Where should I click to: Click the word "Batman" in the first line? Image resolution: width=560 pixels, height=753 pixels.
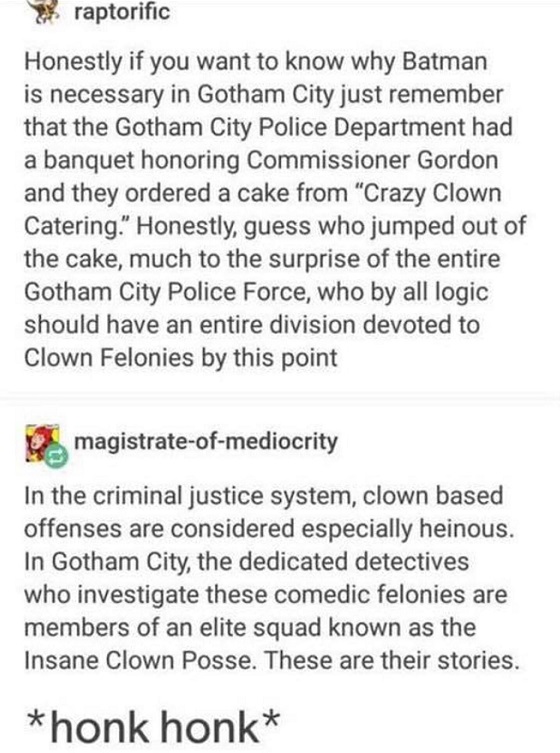point(444,61)
